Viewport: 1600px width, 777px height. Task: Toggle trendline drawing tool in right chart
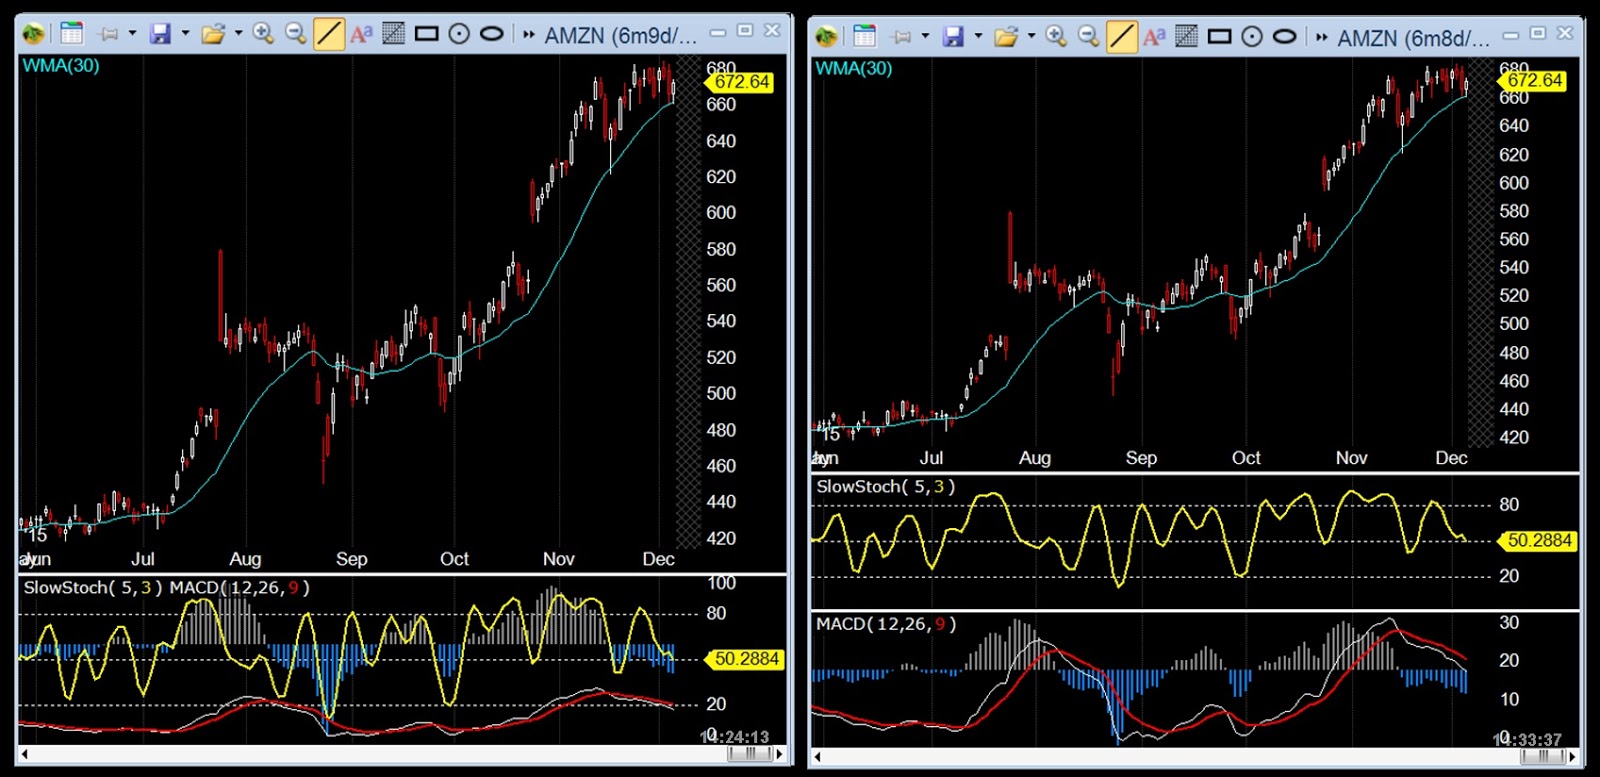click(1122, 37)
